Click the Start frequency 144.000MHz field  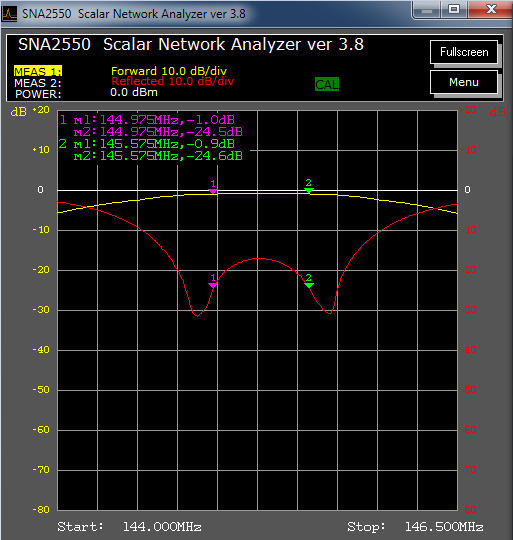pos(162,527)
